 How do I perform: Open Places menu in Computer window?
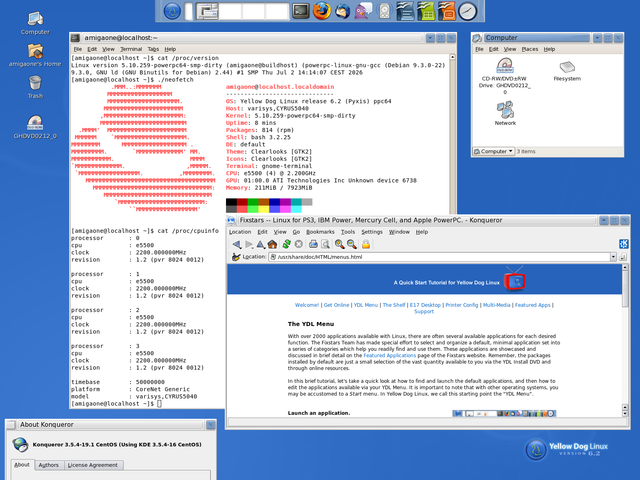coord(530,49)
